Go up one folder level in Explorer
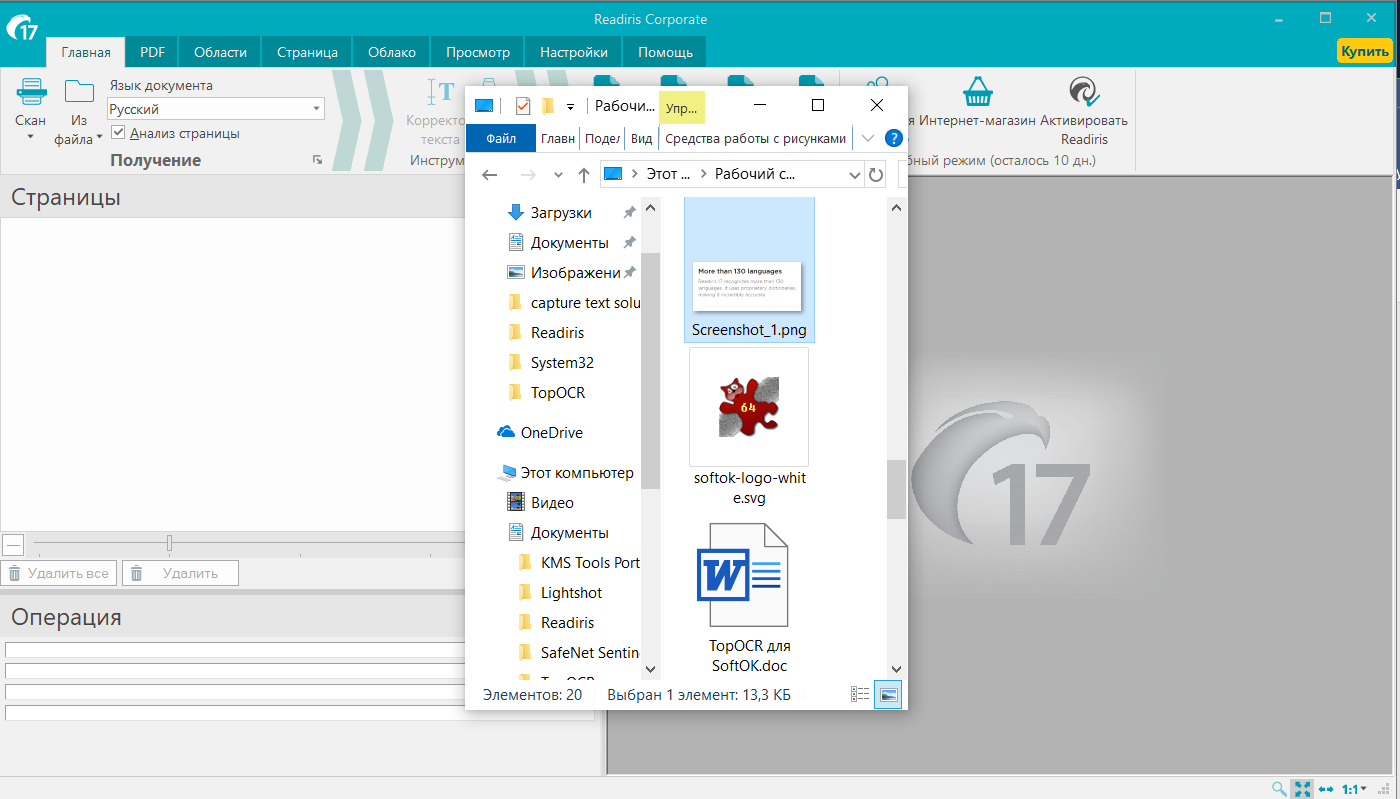The height and width of the screenshot is (799, 1400). 584,175
